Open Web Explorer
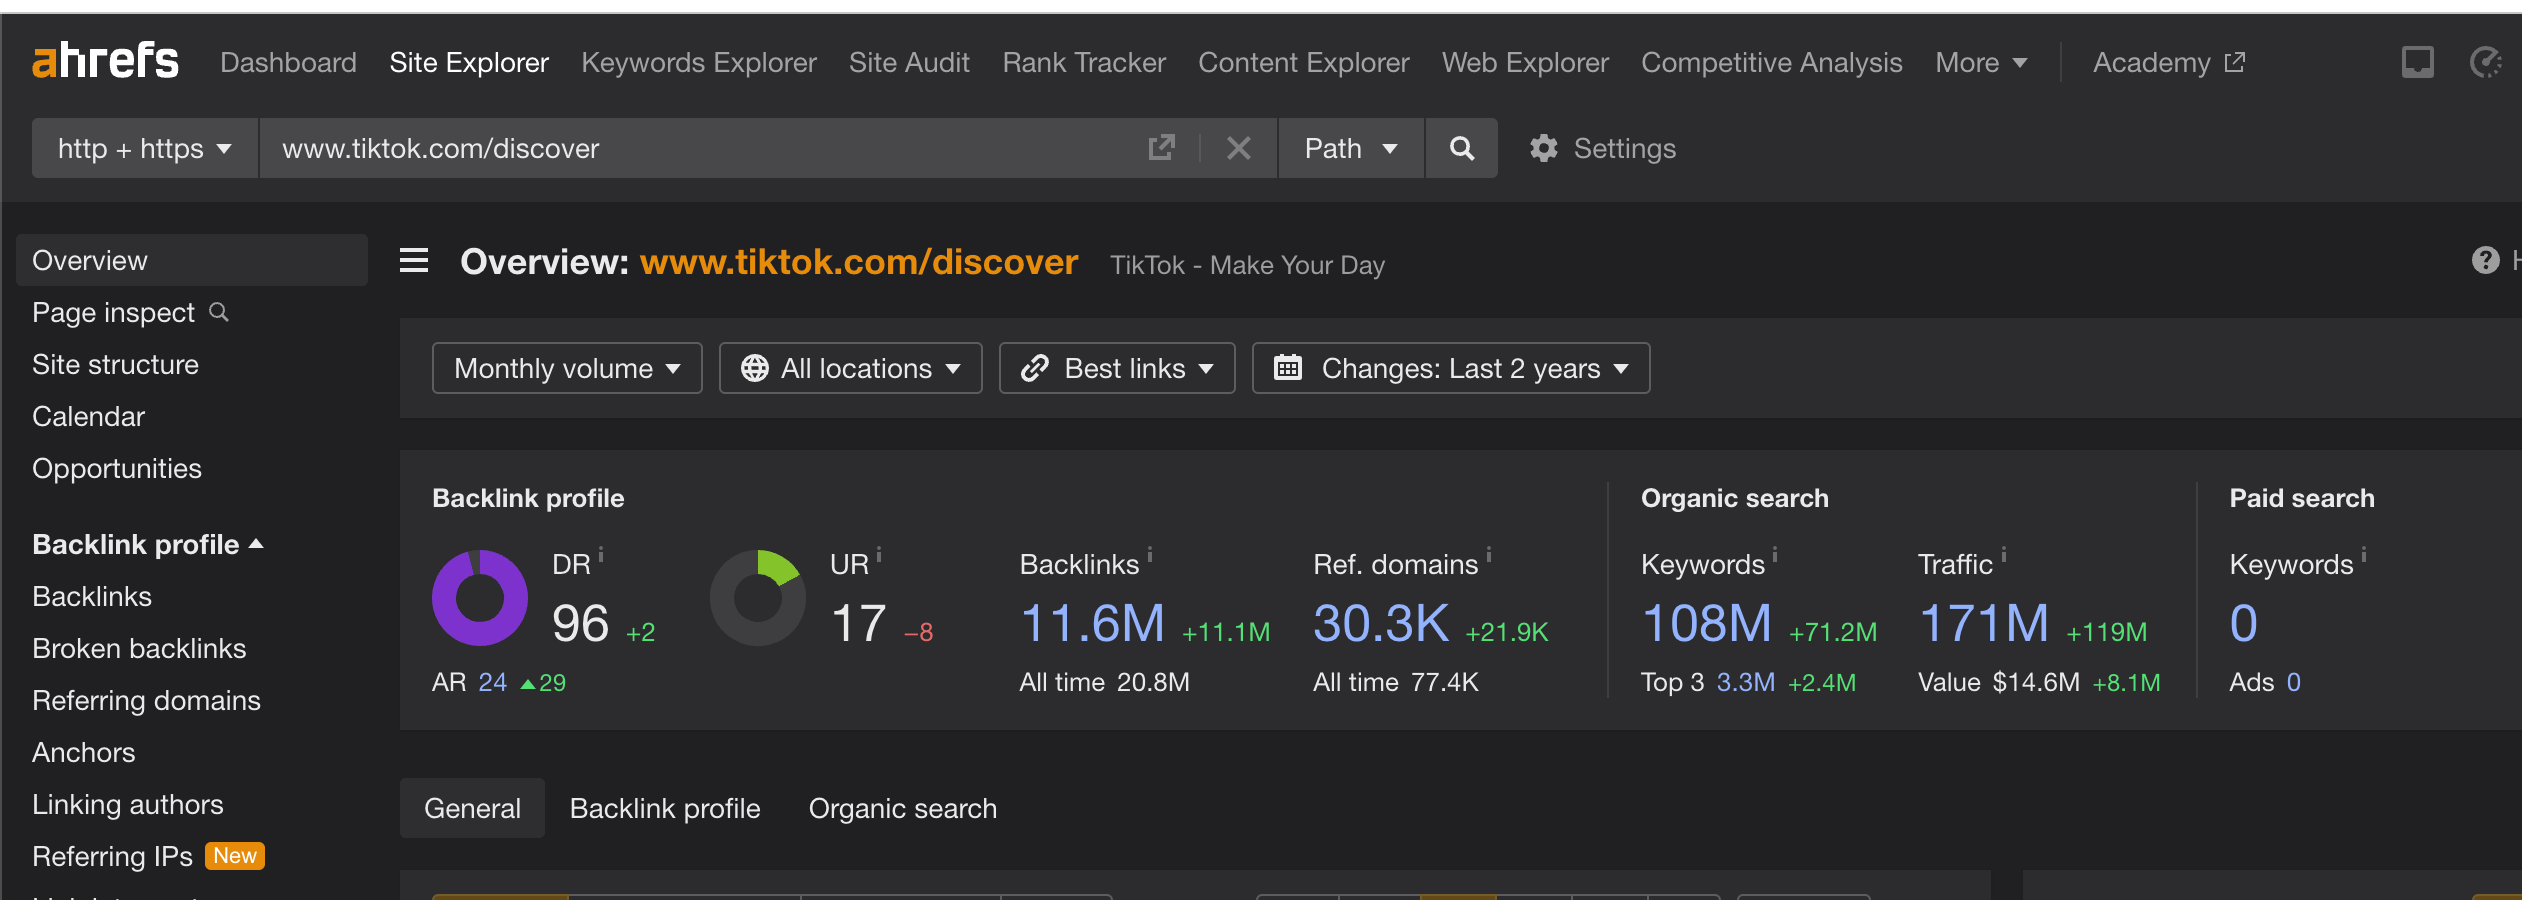The height and width of the screenshot is (900, 2522). 1525,62
